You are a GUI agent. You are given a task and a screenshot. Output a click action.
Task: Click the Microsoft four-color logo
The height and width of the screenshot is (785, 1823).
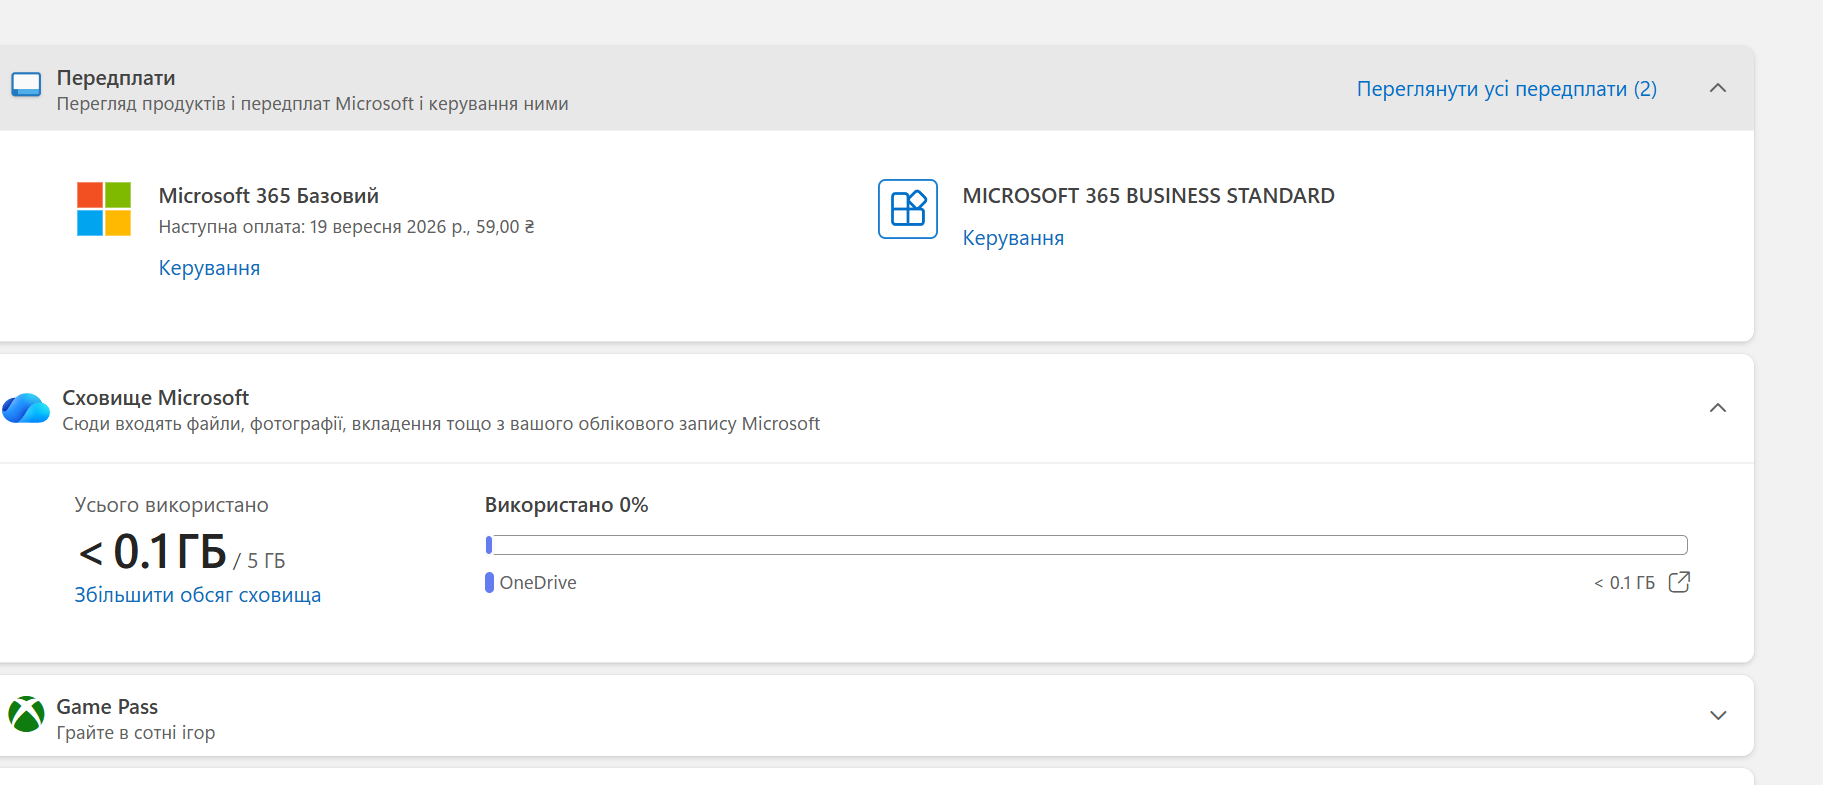104,209
